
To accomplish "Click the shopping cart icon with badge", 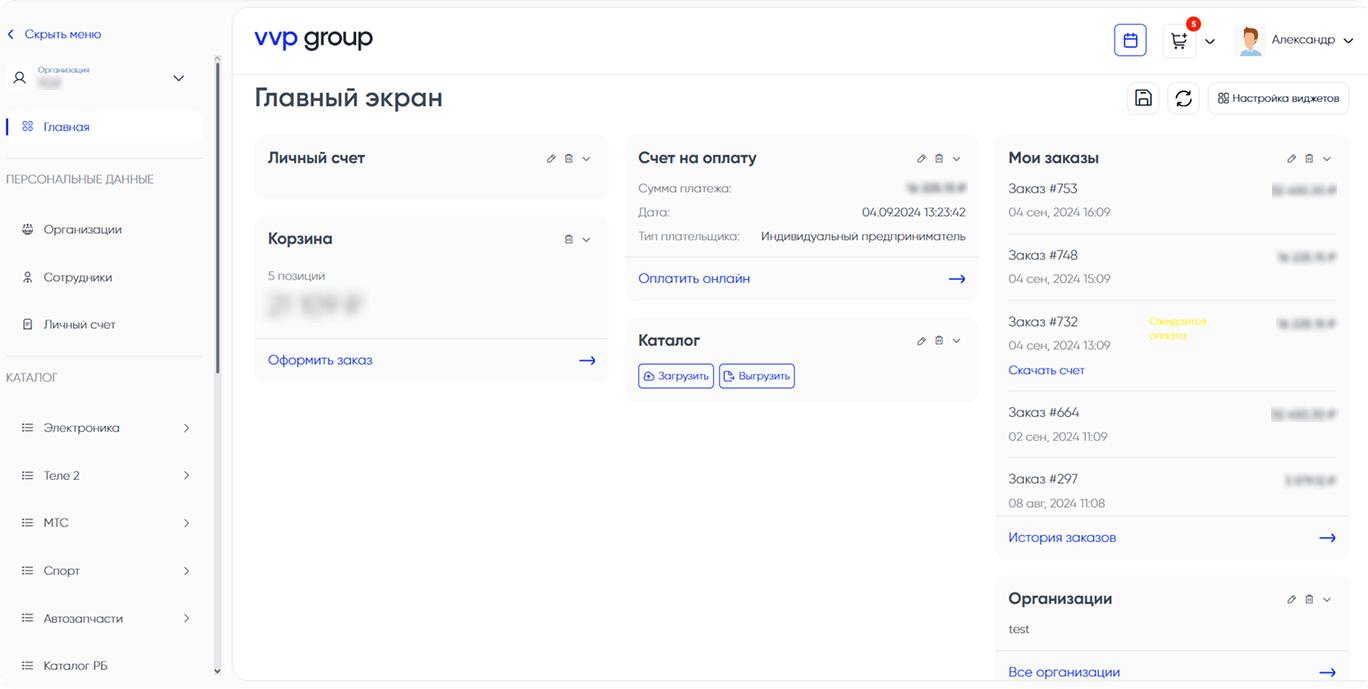I will (x=1180, y=41).
